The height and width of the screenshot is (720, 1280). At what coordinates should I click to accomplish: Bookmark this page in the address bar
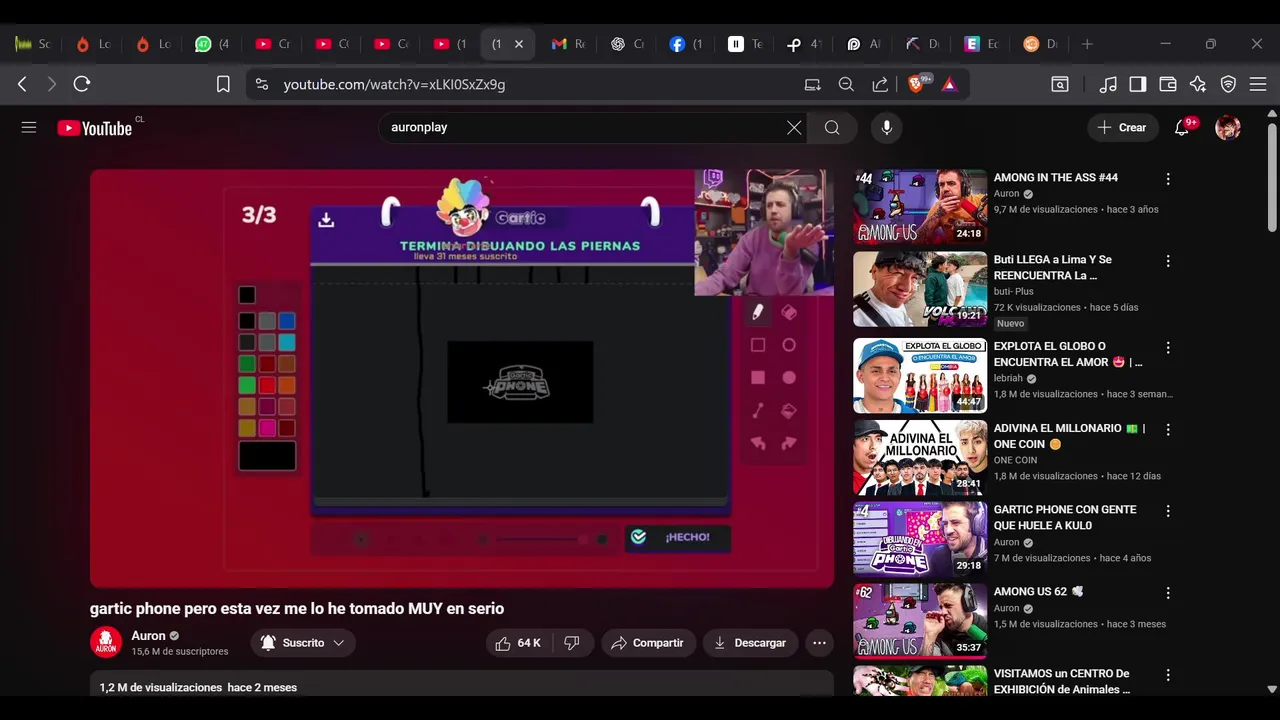tap(223, 84)
